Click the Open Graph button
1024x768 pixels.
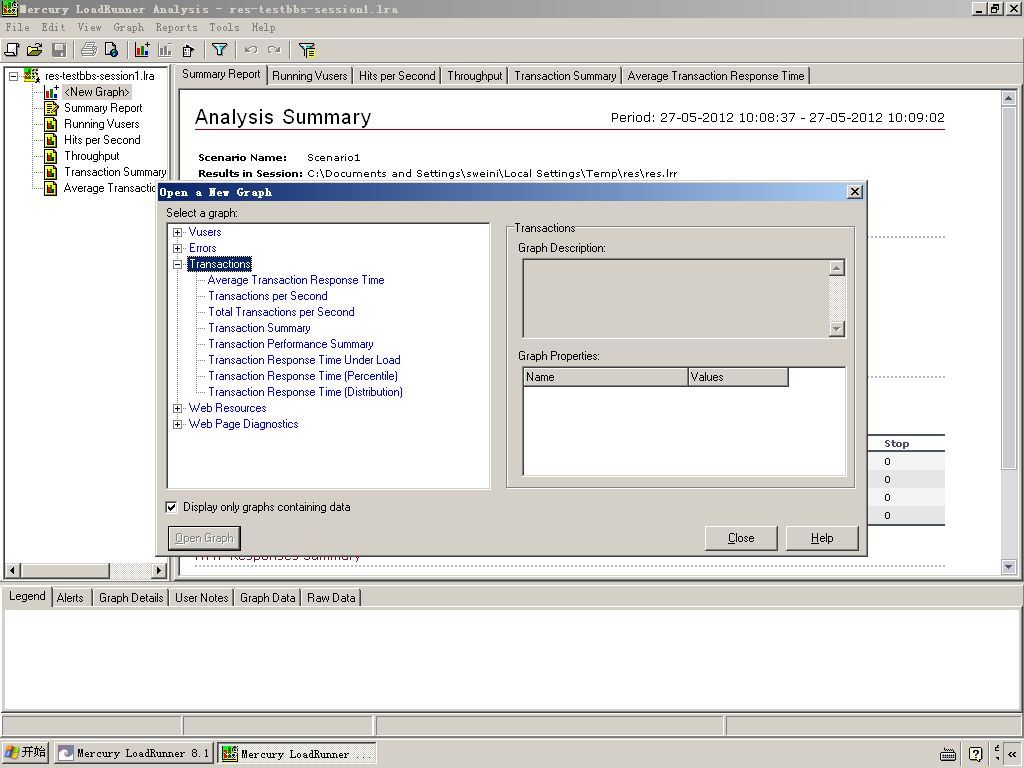tap(204, 538)
